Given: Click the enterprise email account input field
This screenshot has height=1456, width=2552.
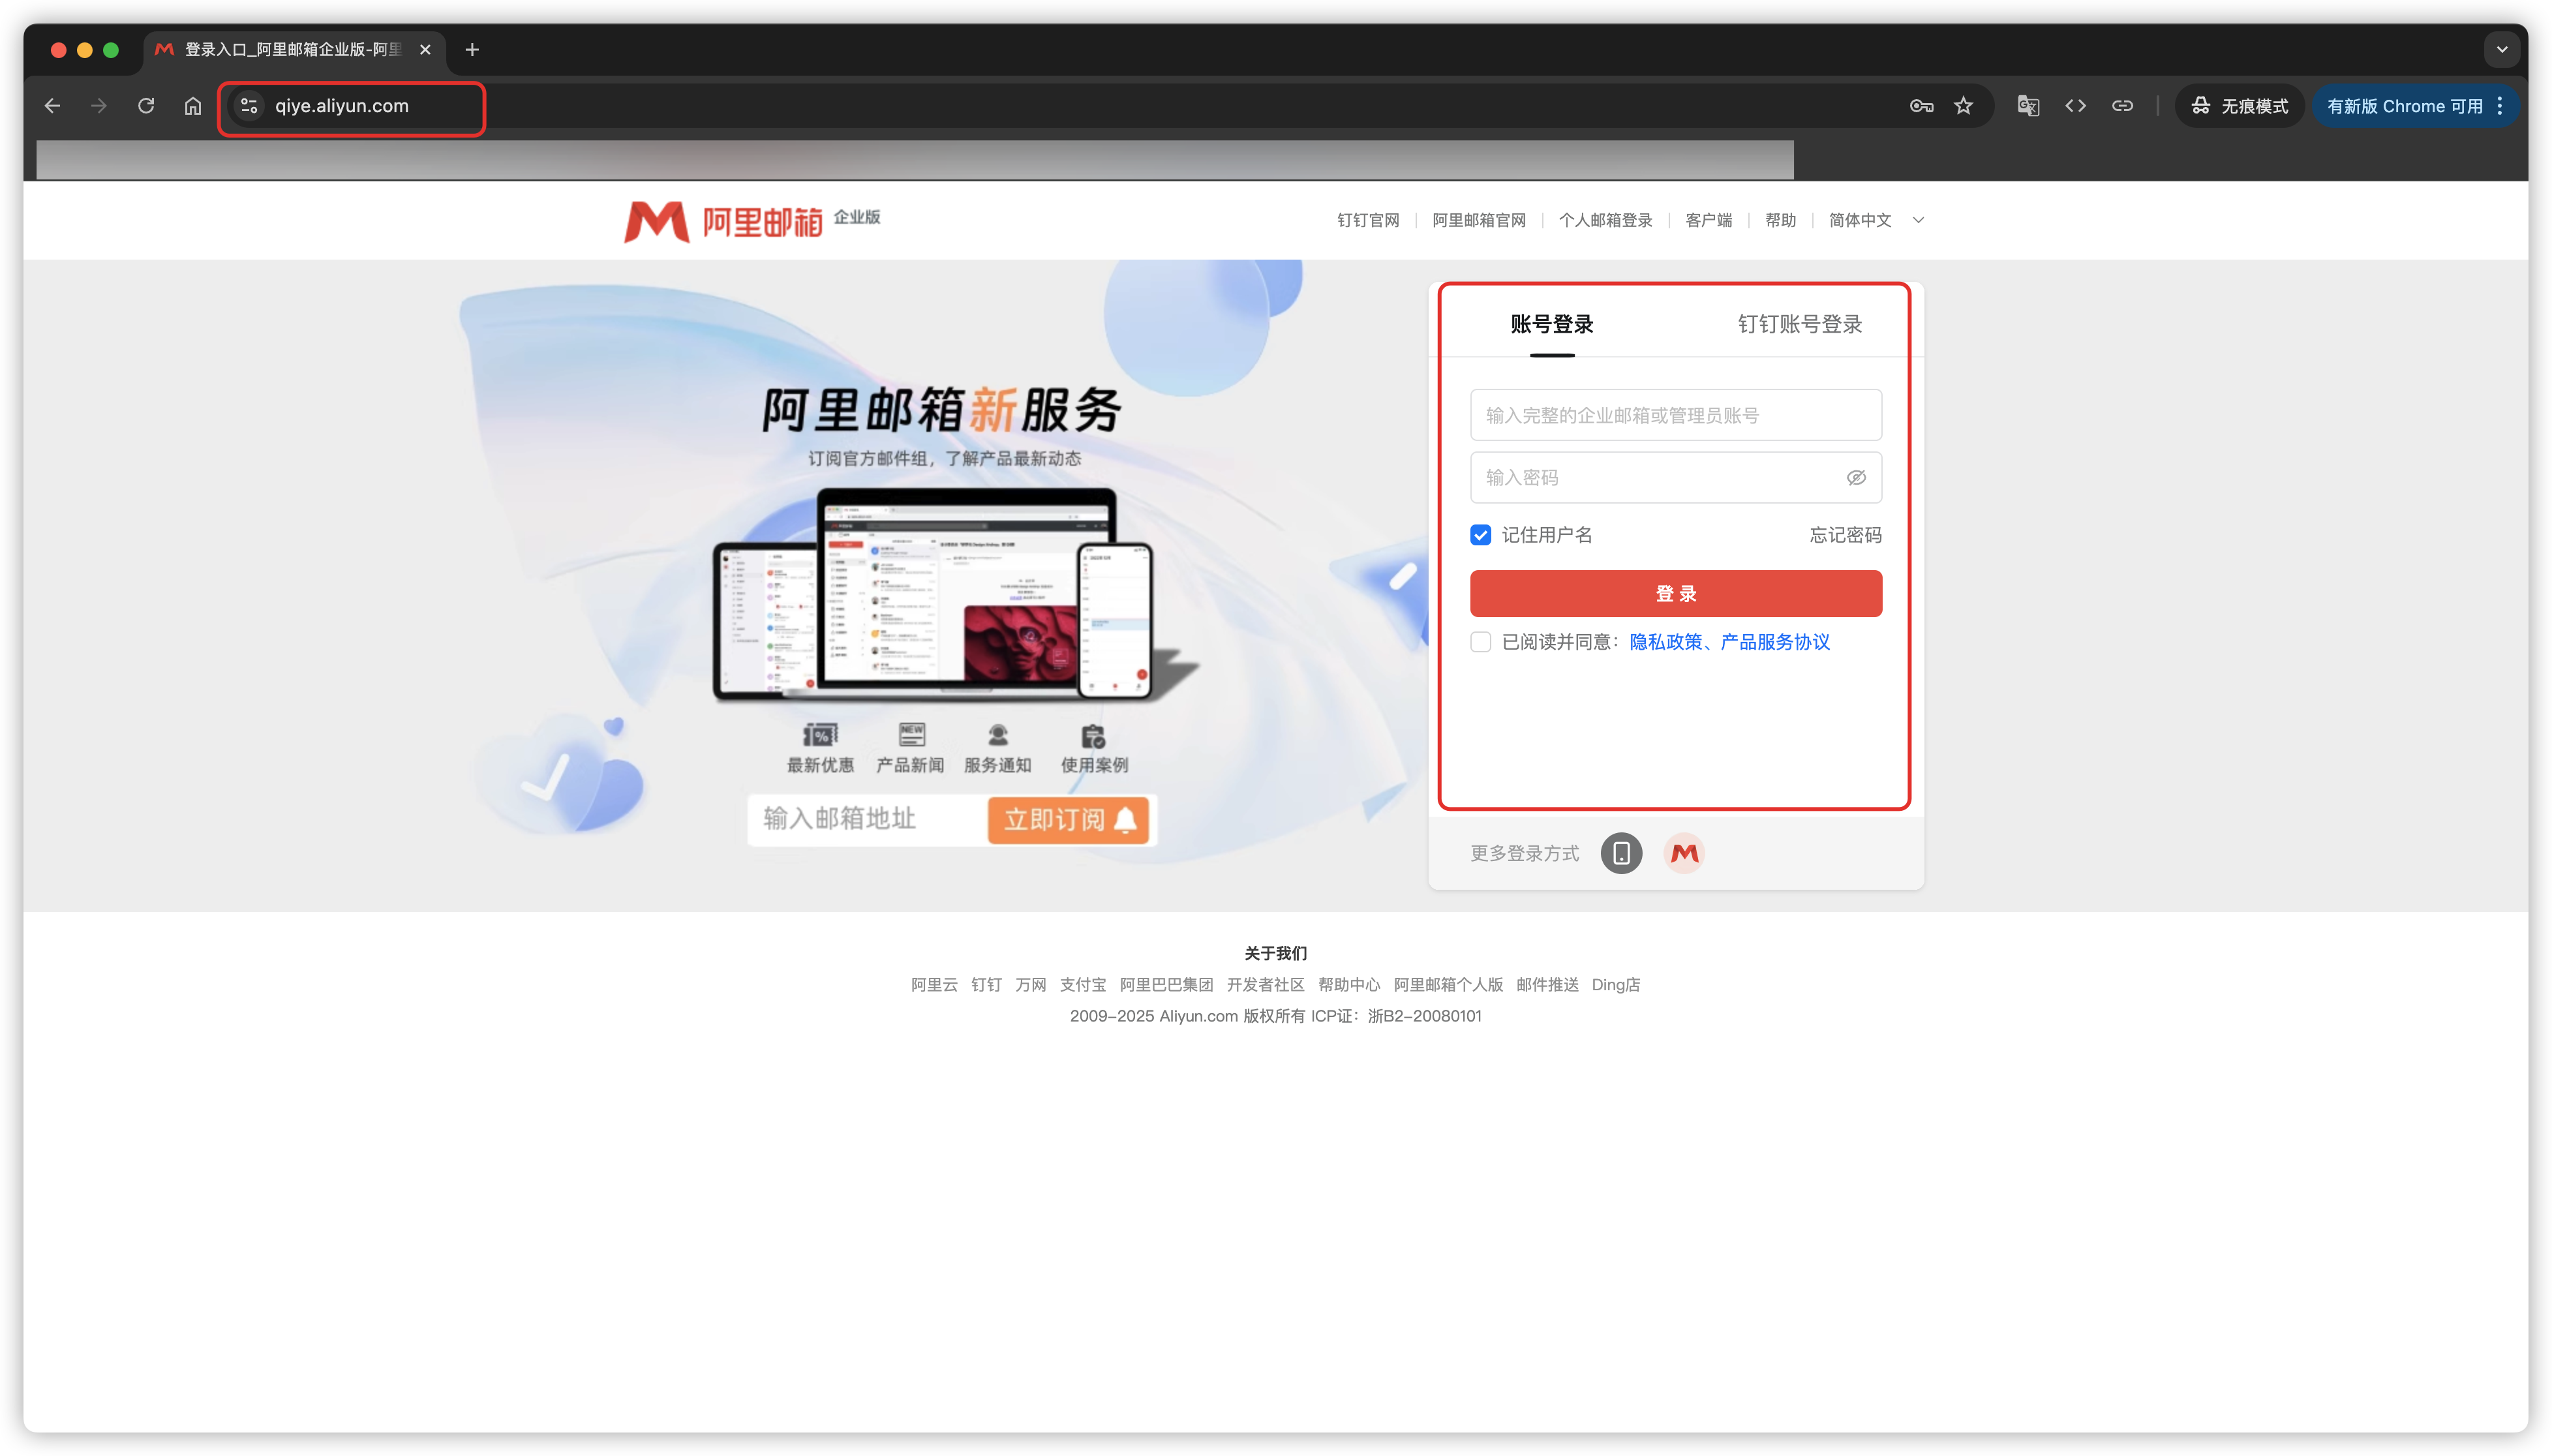Looking at the screenshot, I should coord(1675,415).
